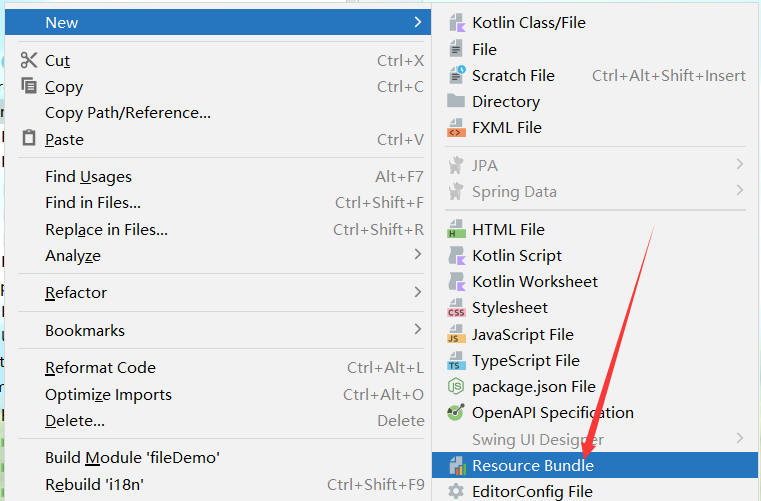761x501 pixels.
Task: Expand the Analyze submenu arrow
Action: (x=417, y=255)
